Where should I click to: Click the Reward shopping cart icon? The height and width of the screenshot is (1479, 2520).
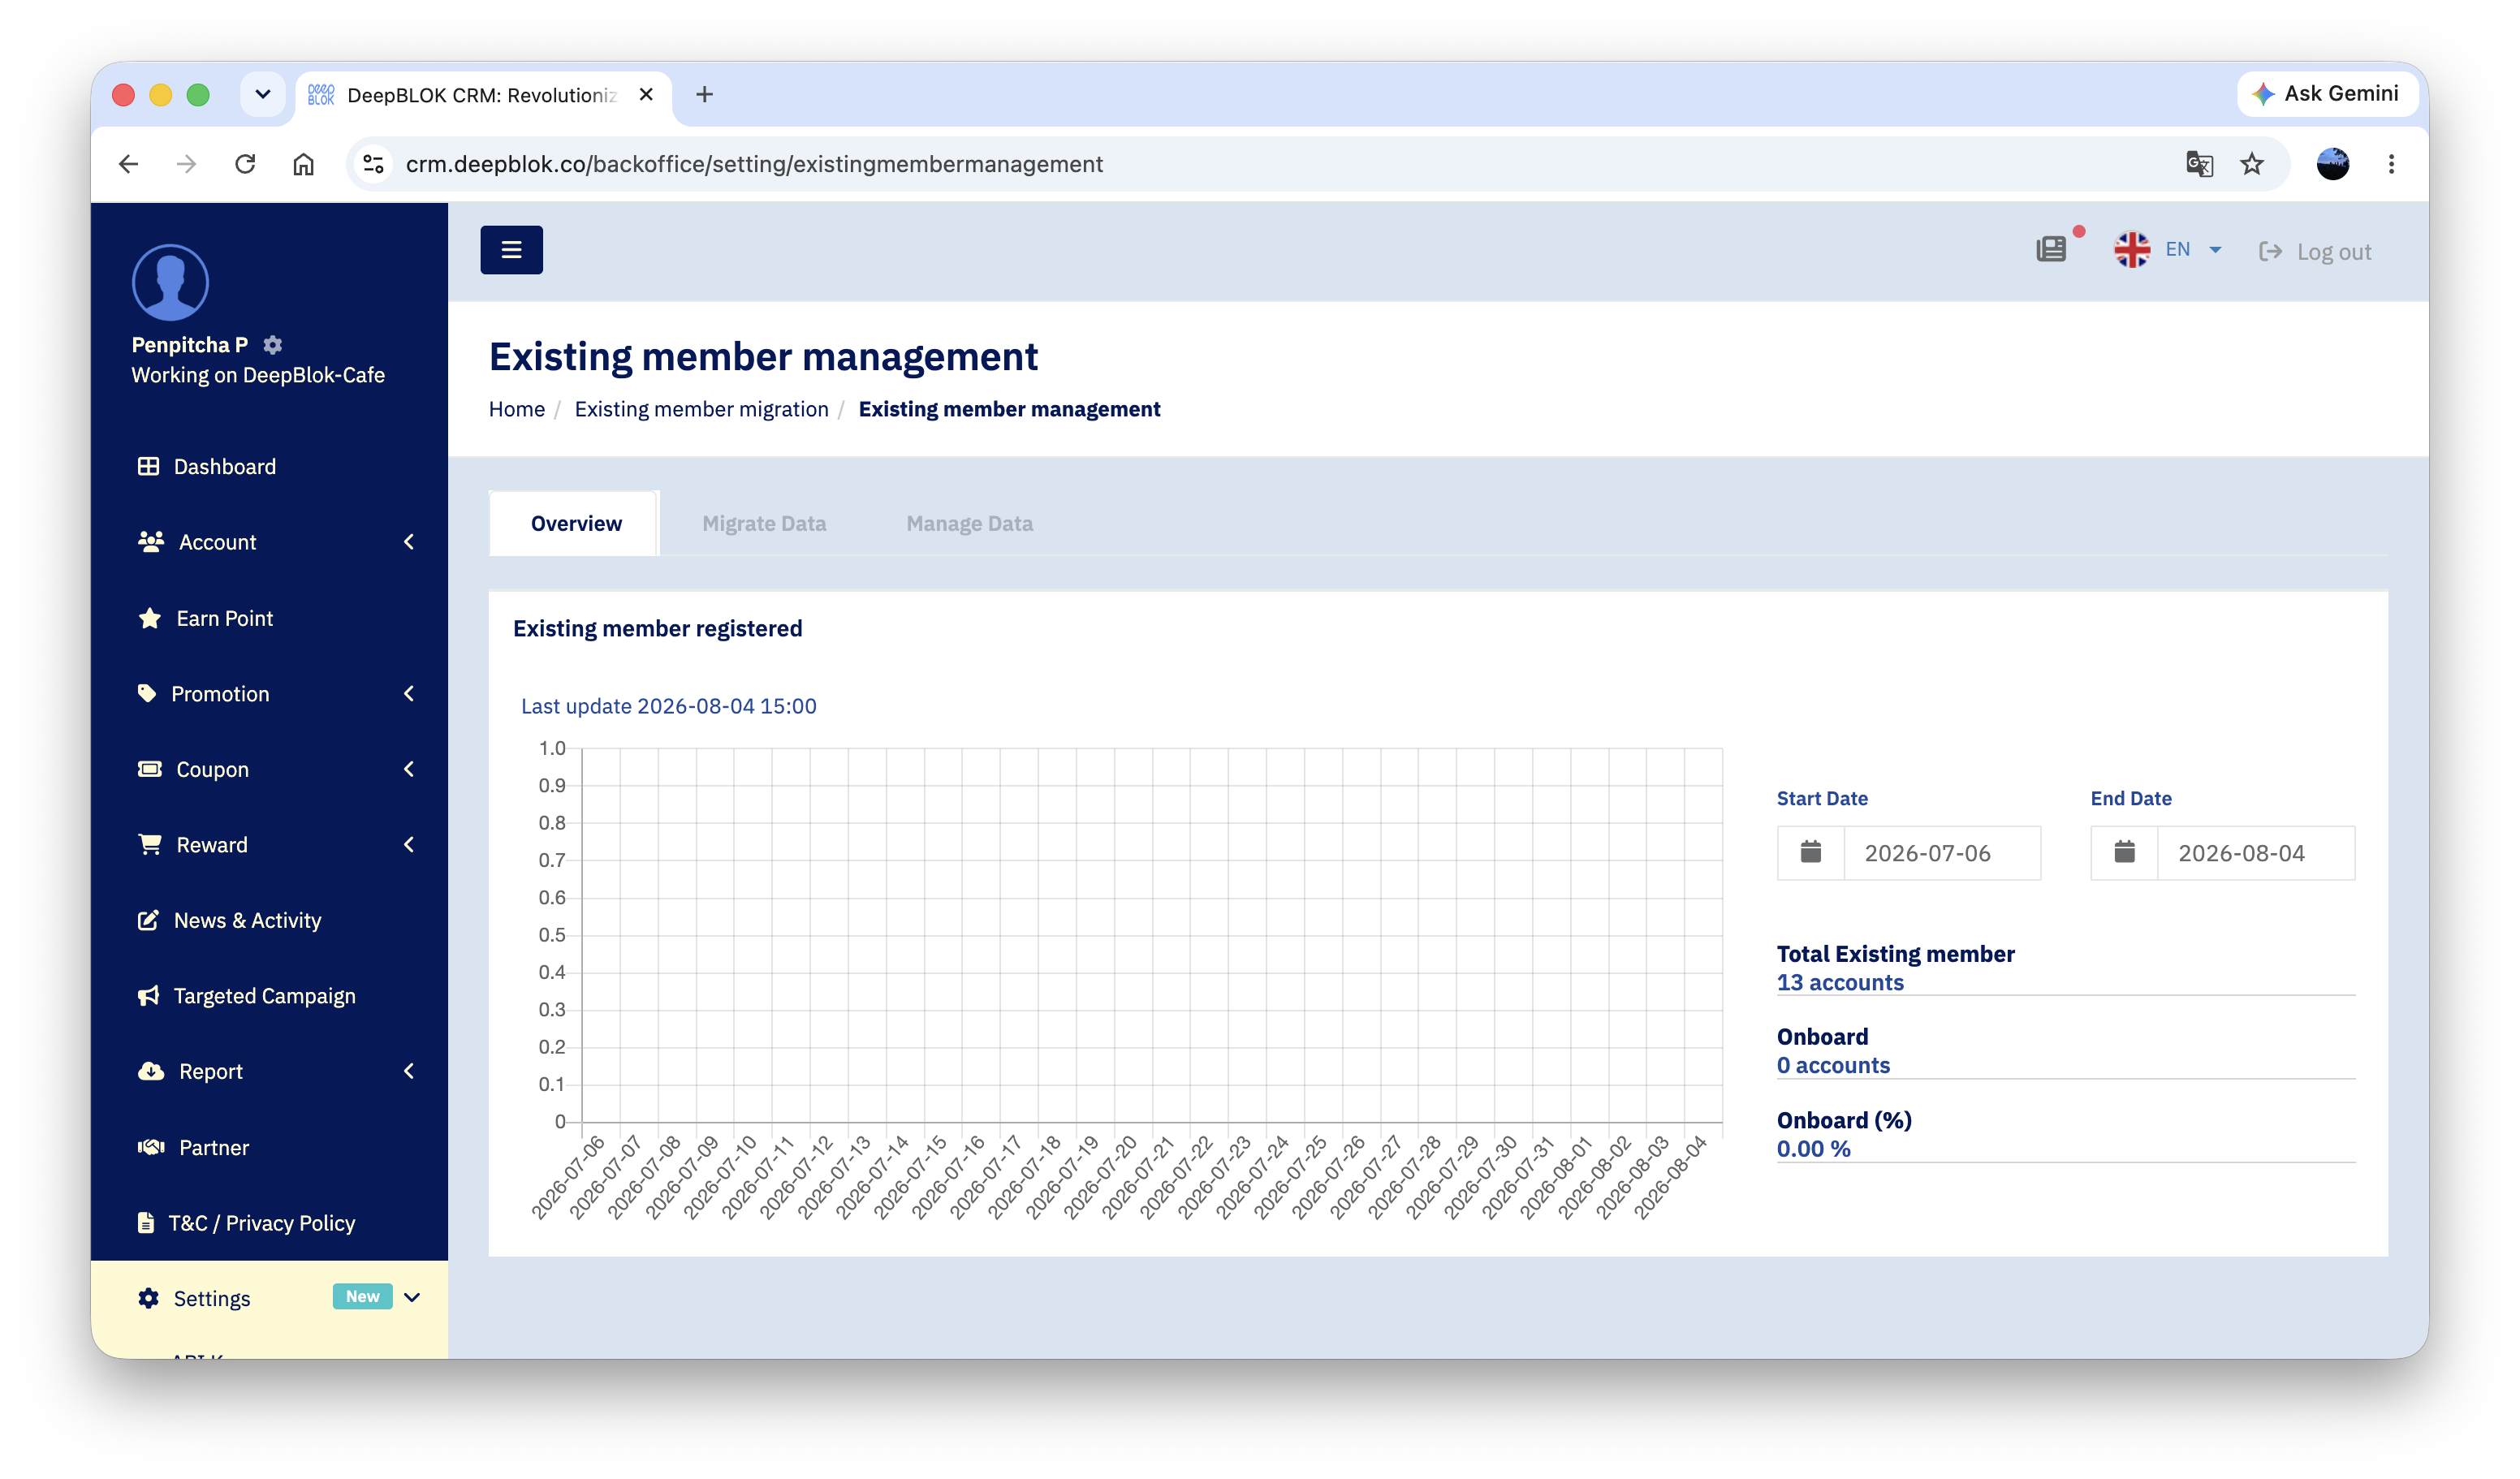150,844
